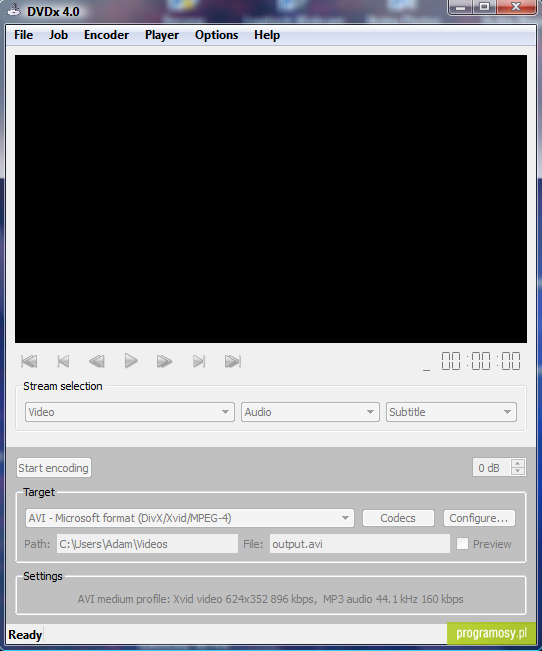Click the DVDx app icon in title bar
The height and width of the screenshot is (651, 542).
click(x=14, y=10)
